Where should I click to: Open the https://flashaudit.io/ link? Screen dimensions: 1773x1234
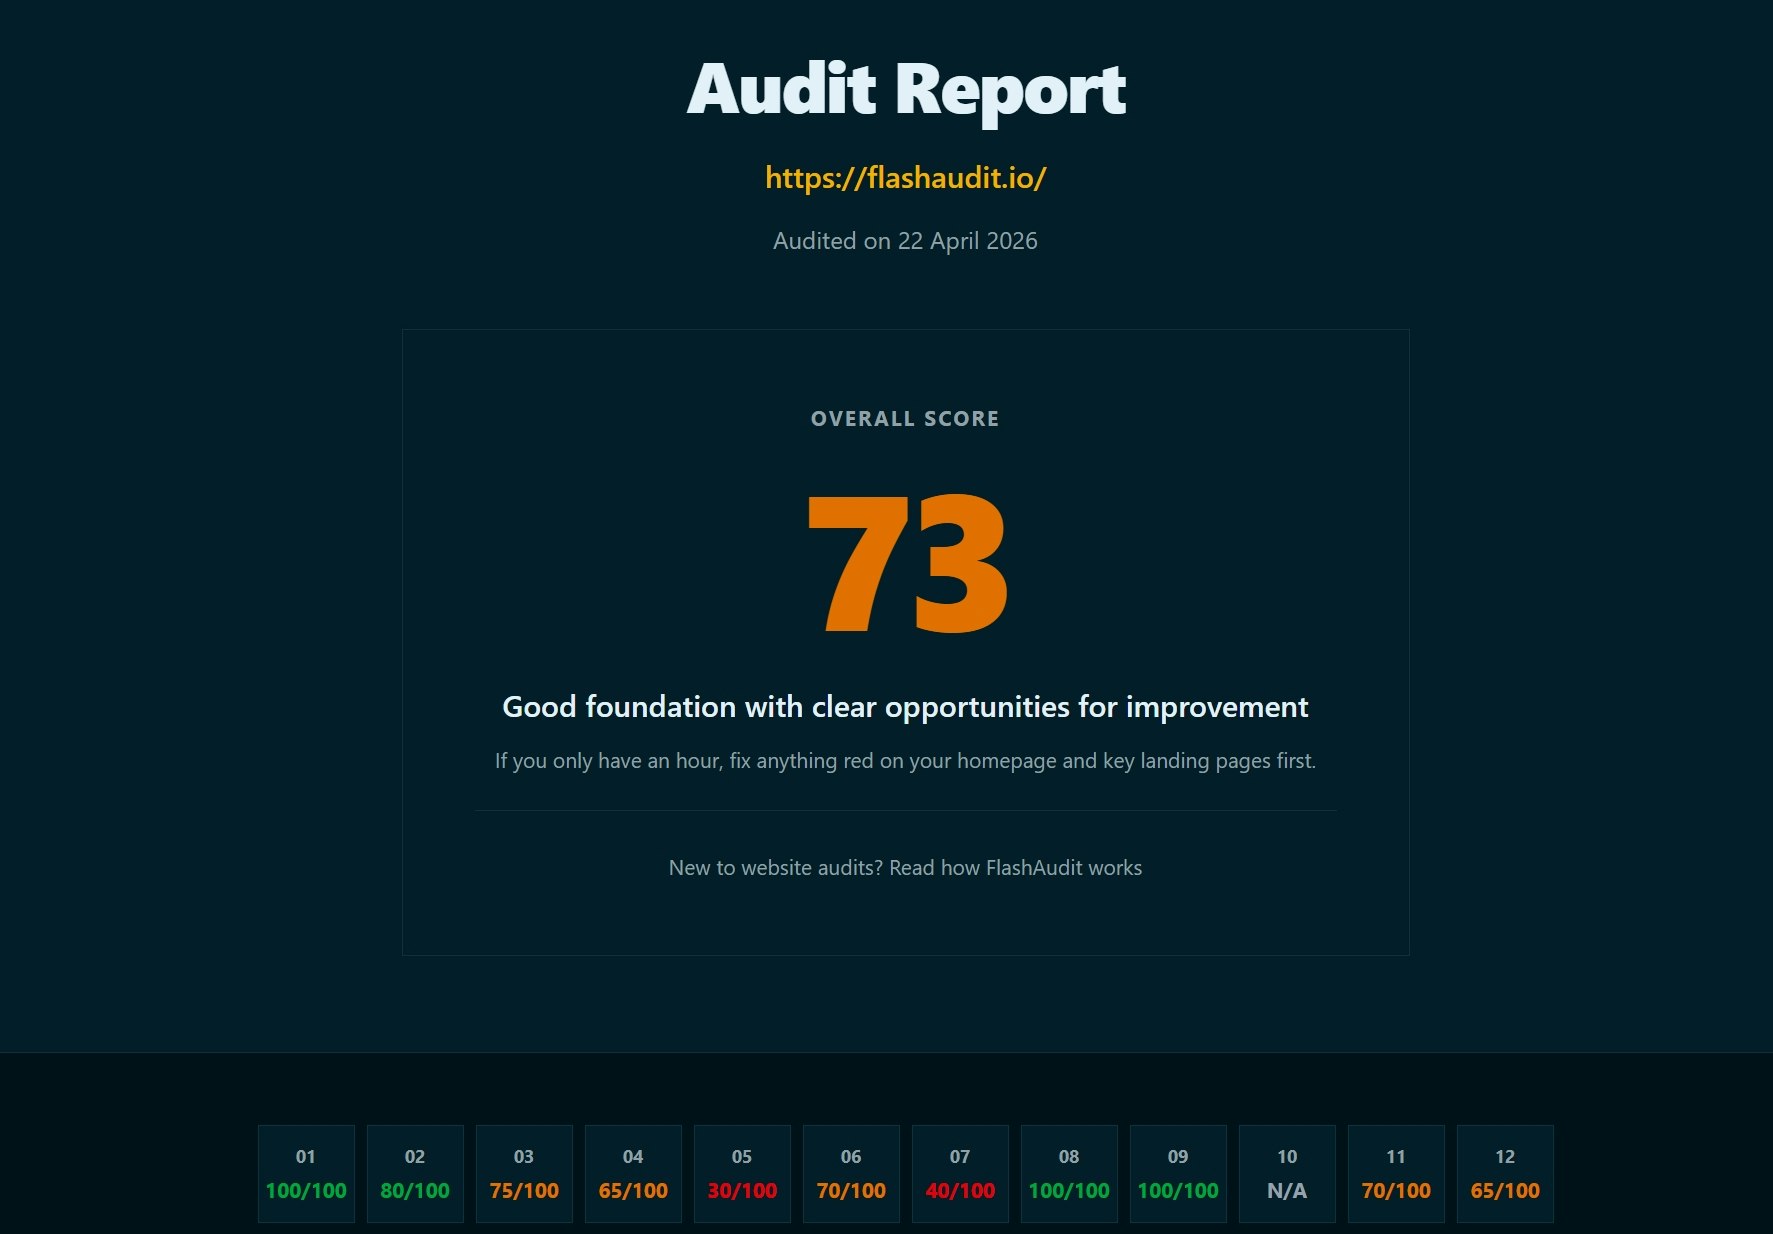coord(905,180)
